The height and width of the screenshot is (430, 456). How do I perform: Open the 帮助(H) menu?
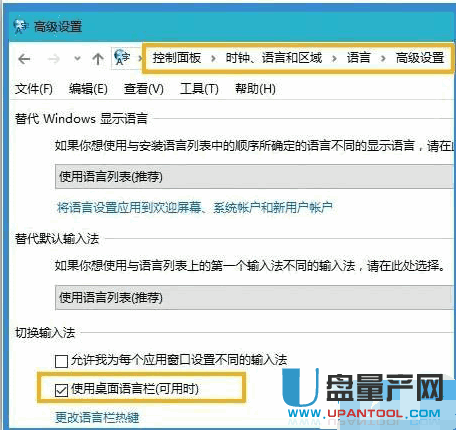[x=255, y=89]
